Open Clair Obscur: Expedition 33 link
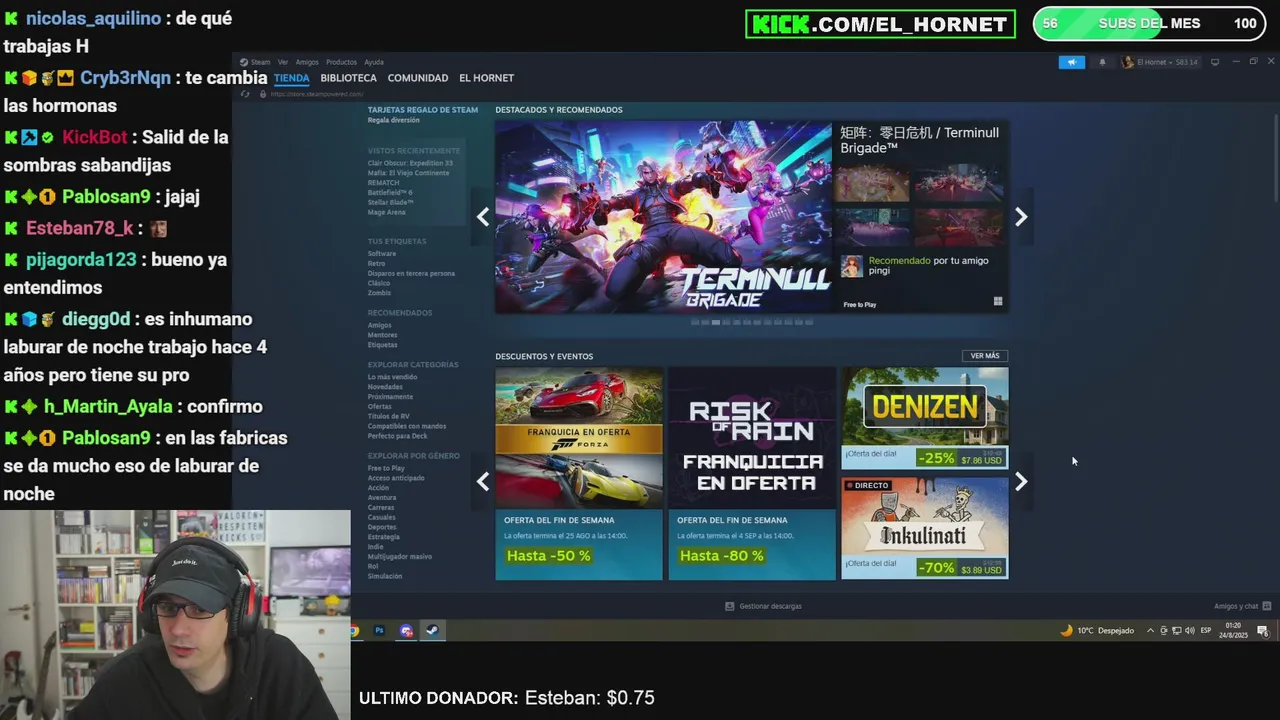The height and width of the screenshot is (720, 1280). click(x=410, y=163)
